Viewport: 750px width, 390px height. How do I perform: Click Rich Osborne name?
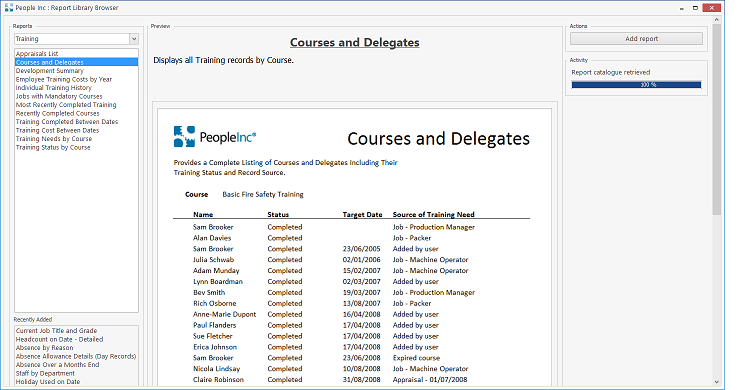214,303
